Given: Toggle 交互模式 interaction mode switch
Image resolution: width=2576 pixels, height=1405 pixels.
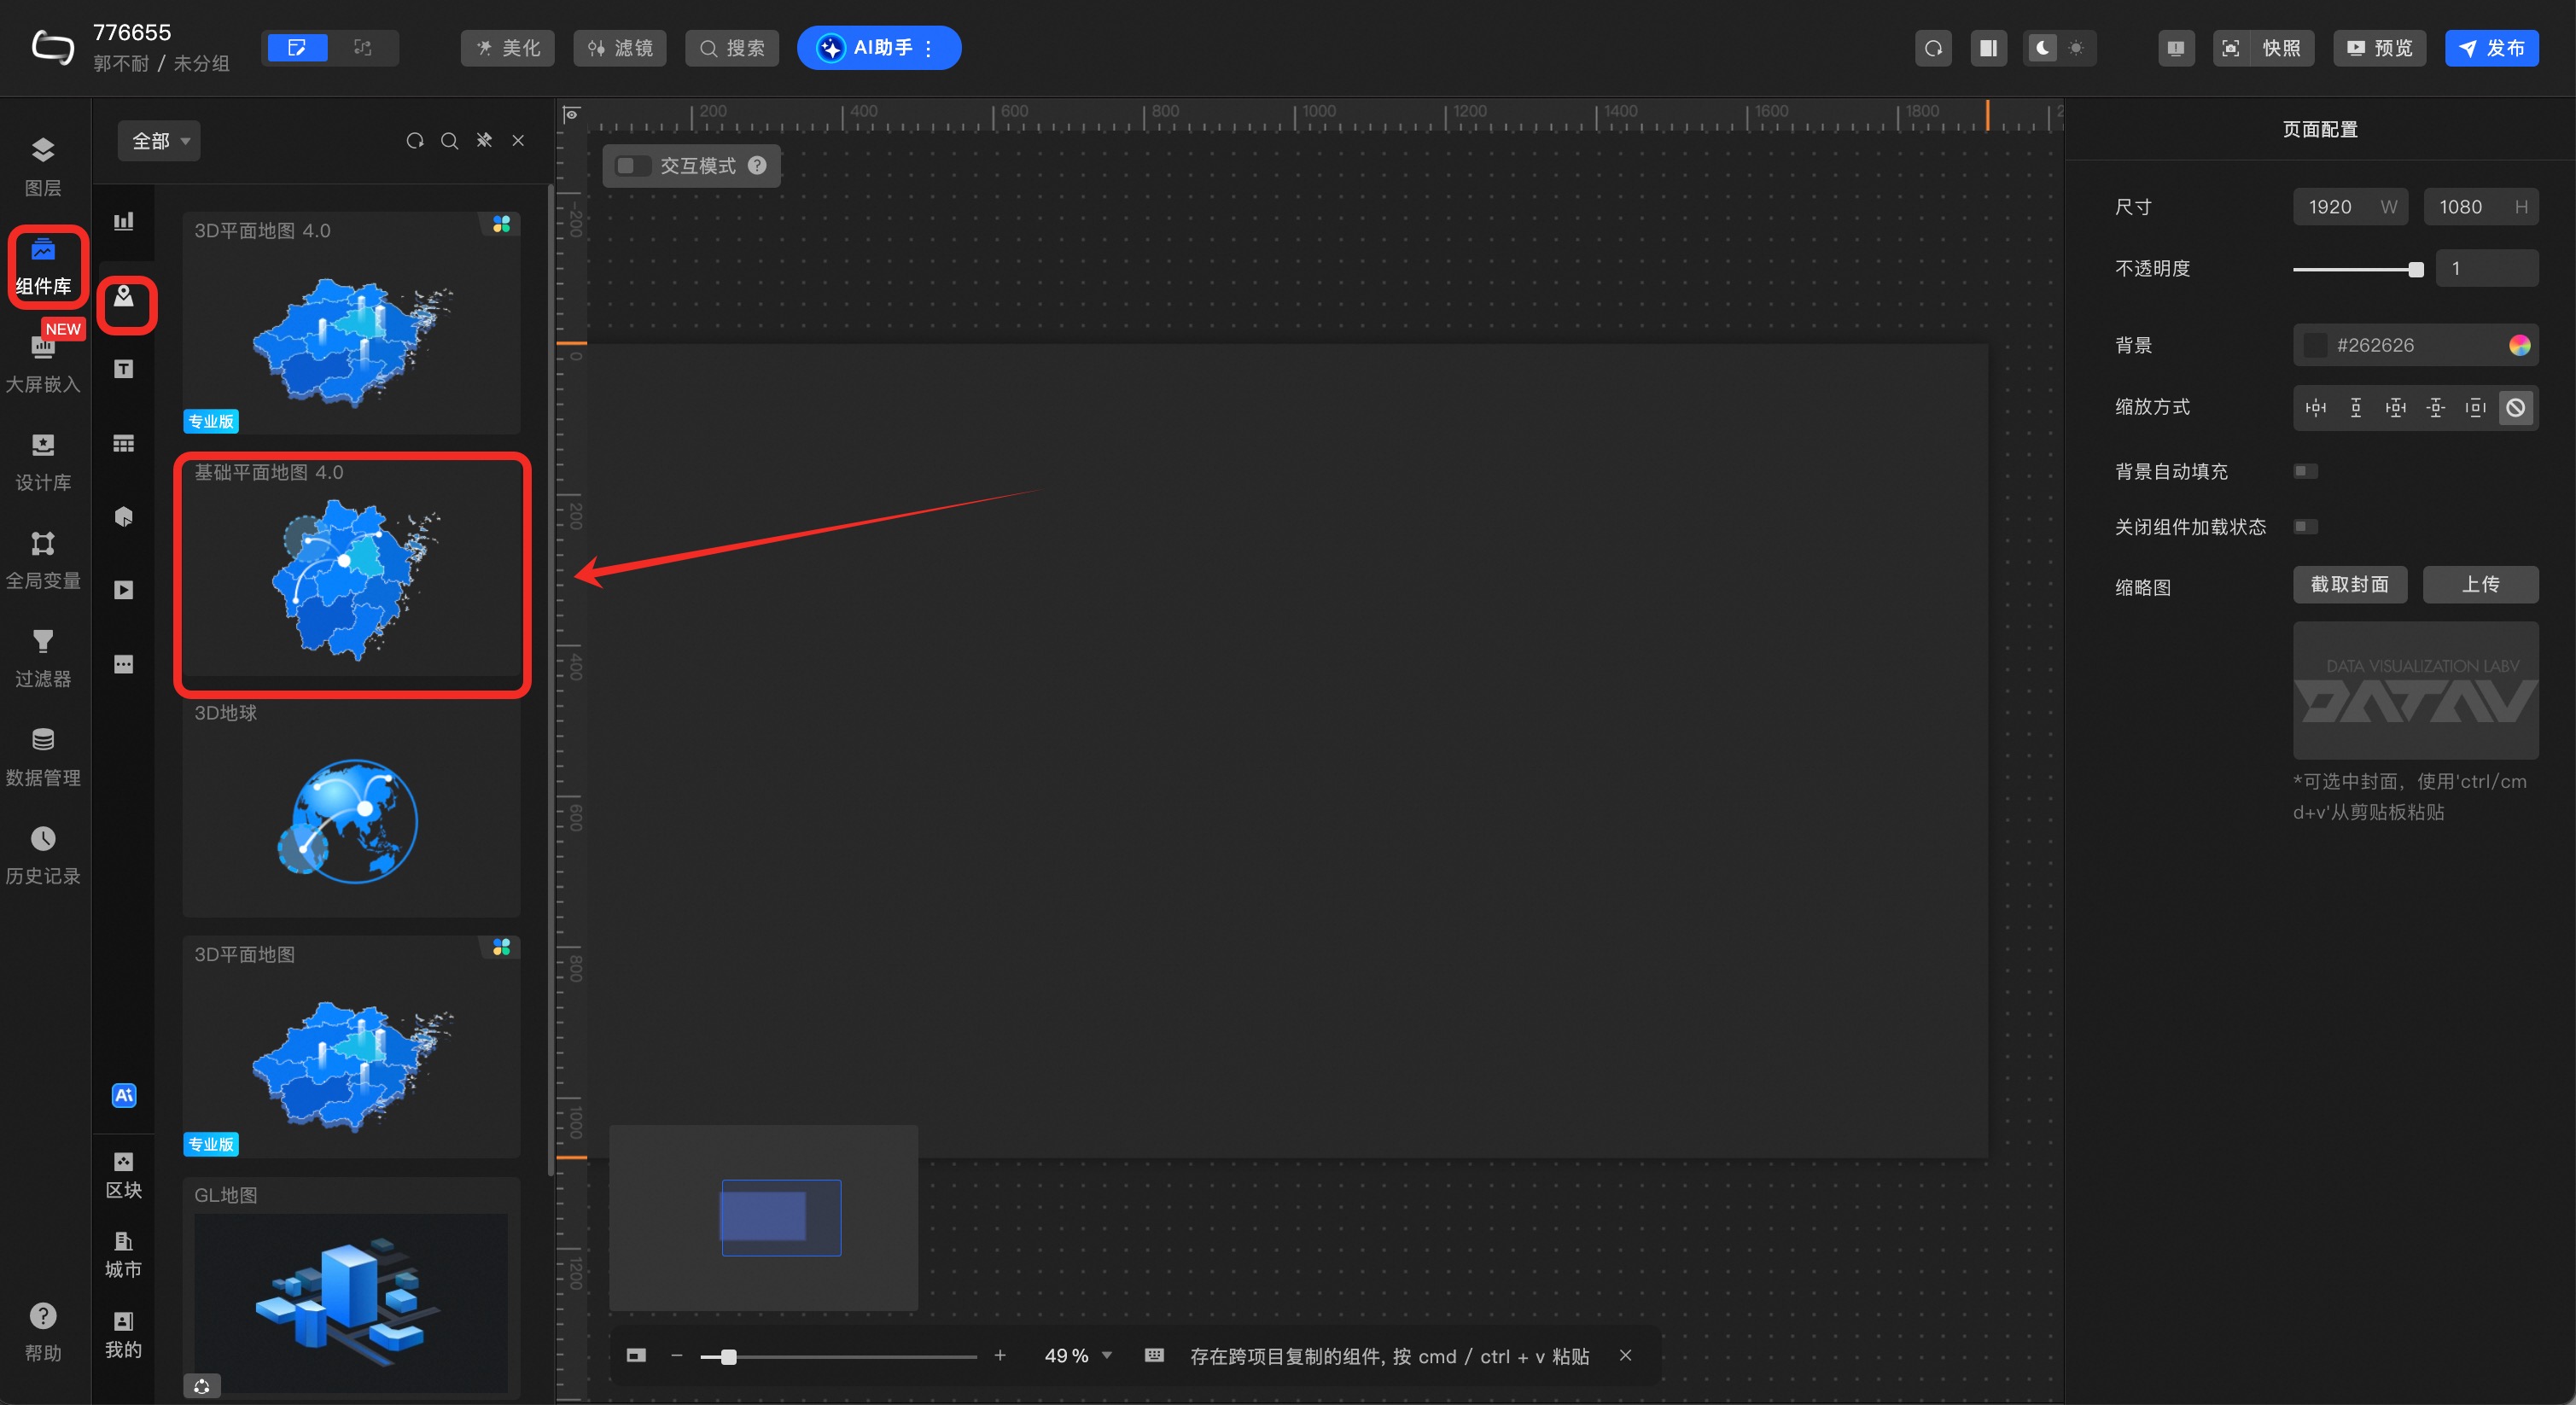Looking at the screenshot, I should pyautogui.click(x=633, y=166).
